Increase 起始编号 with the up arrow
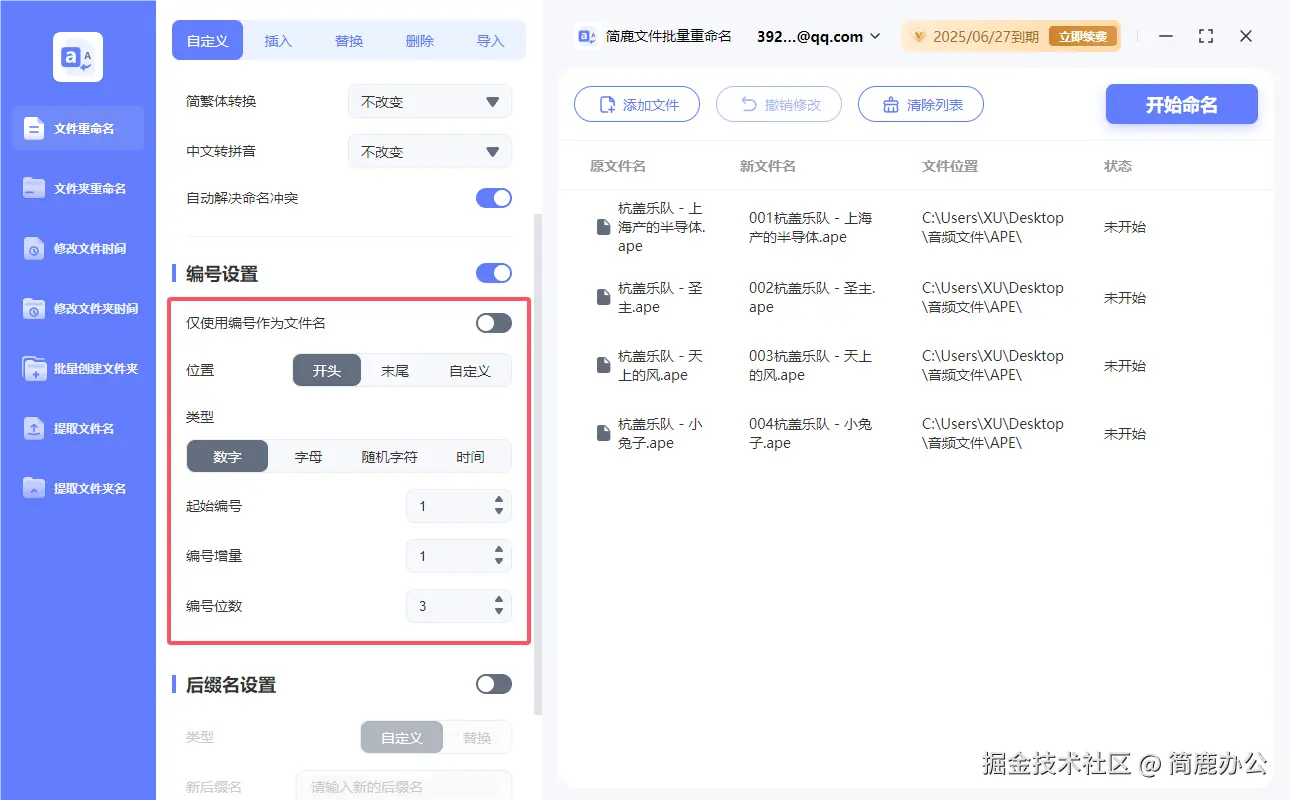Image resolution: width=1290 pixels, height=800 pixels. tap(498, 501)
